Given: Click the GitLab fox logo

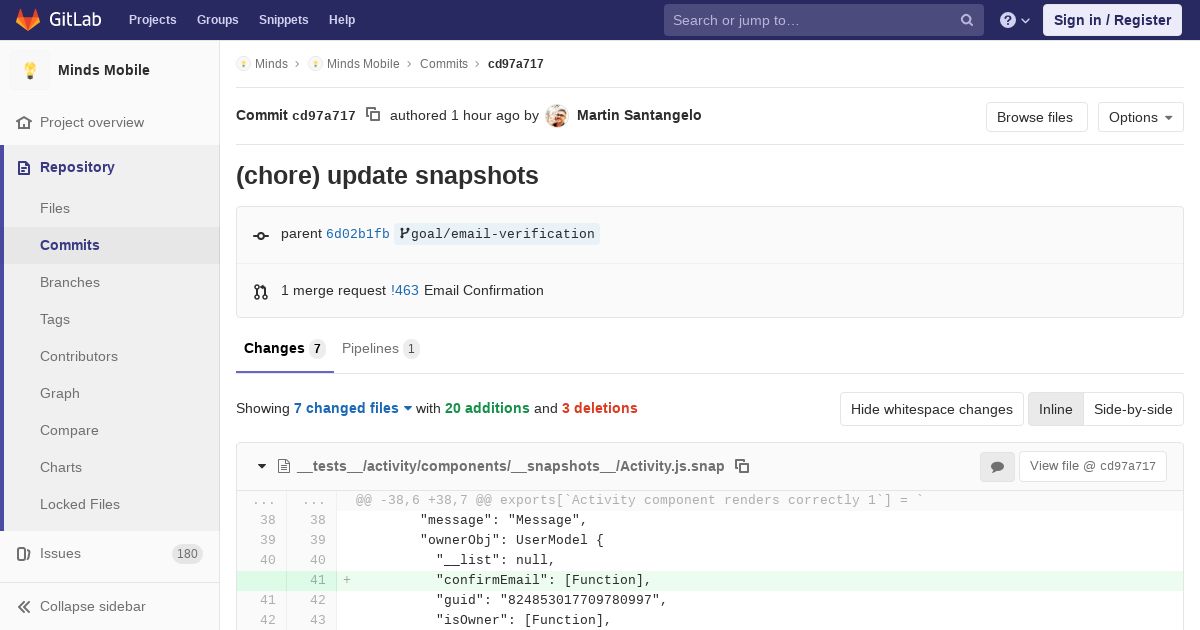Looking at the screenshot, I should (28, 19).
